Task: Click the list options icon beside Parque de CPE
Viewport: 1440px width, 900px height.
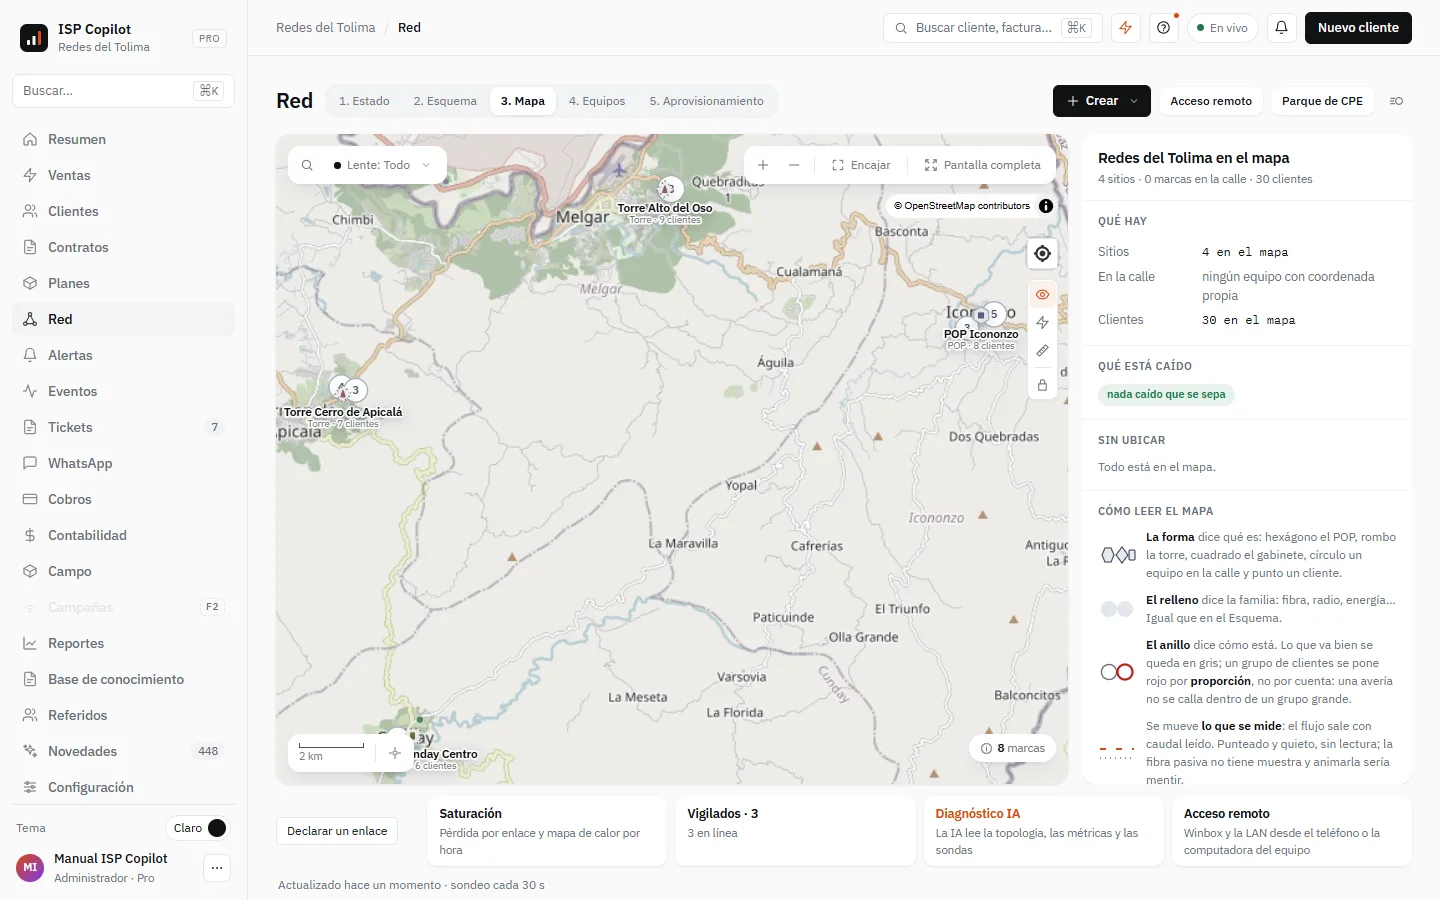Action: point(1397,101)
